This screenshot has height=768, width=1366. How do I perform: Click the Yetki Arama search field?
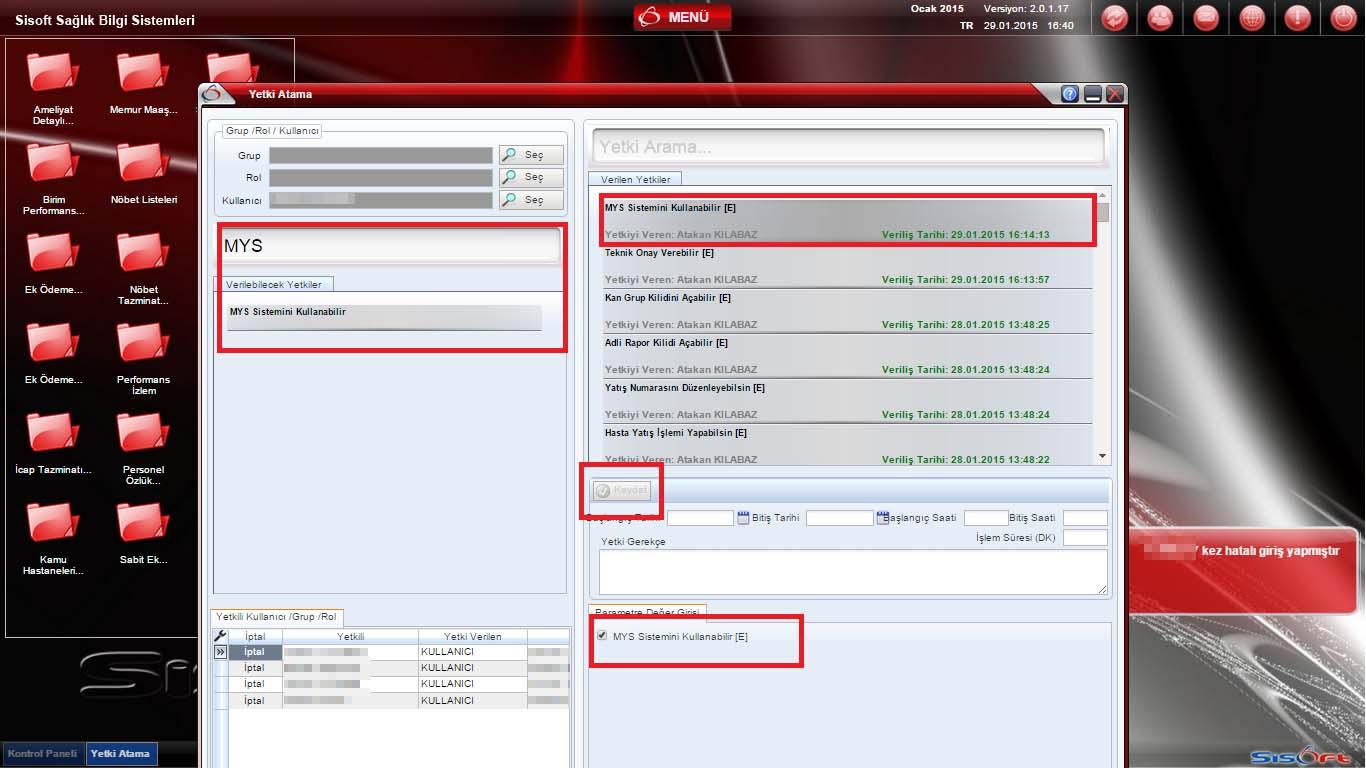[x=848, y=147]
